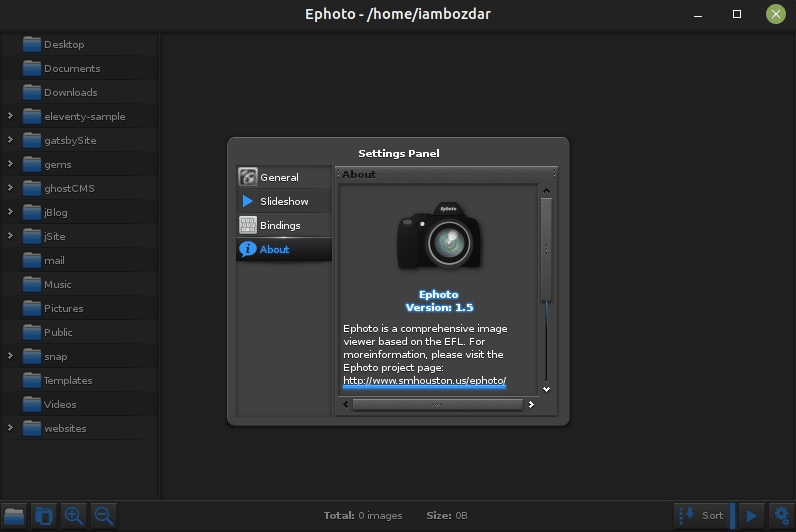Expand the jSite folder
The width and height of the screenshot is (796, 532).
(x=10, y=236)
